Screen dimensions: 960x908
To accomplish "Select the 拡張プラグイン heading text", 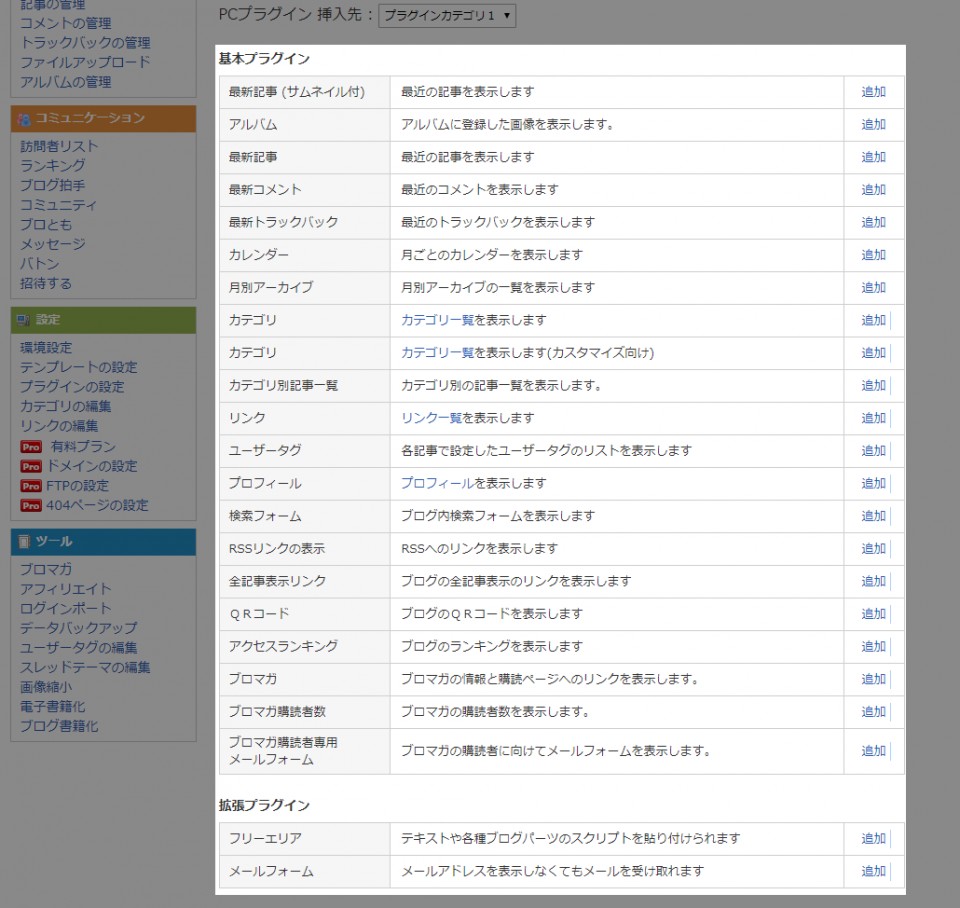I will 264,805.
